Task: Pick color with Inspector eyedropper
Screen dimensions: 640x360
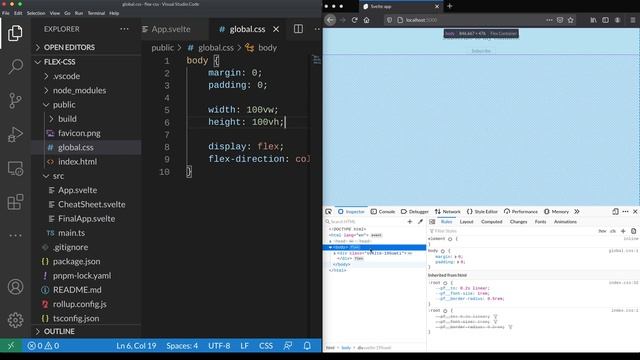Action: (x=420, y=222)
